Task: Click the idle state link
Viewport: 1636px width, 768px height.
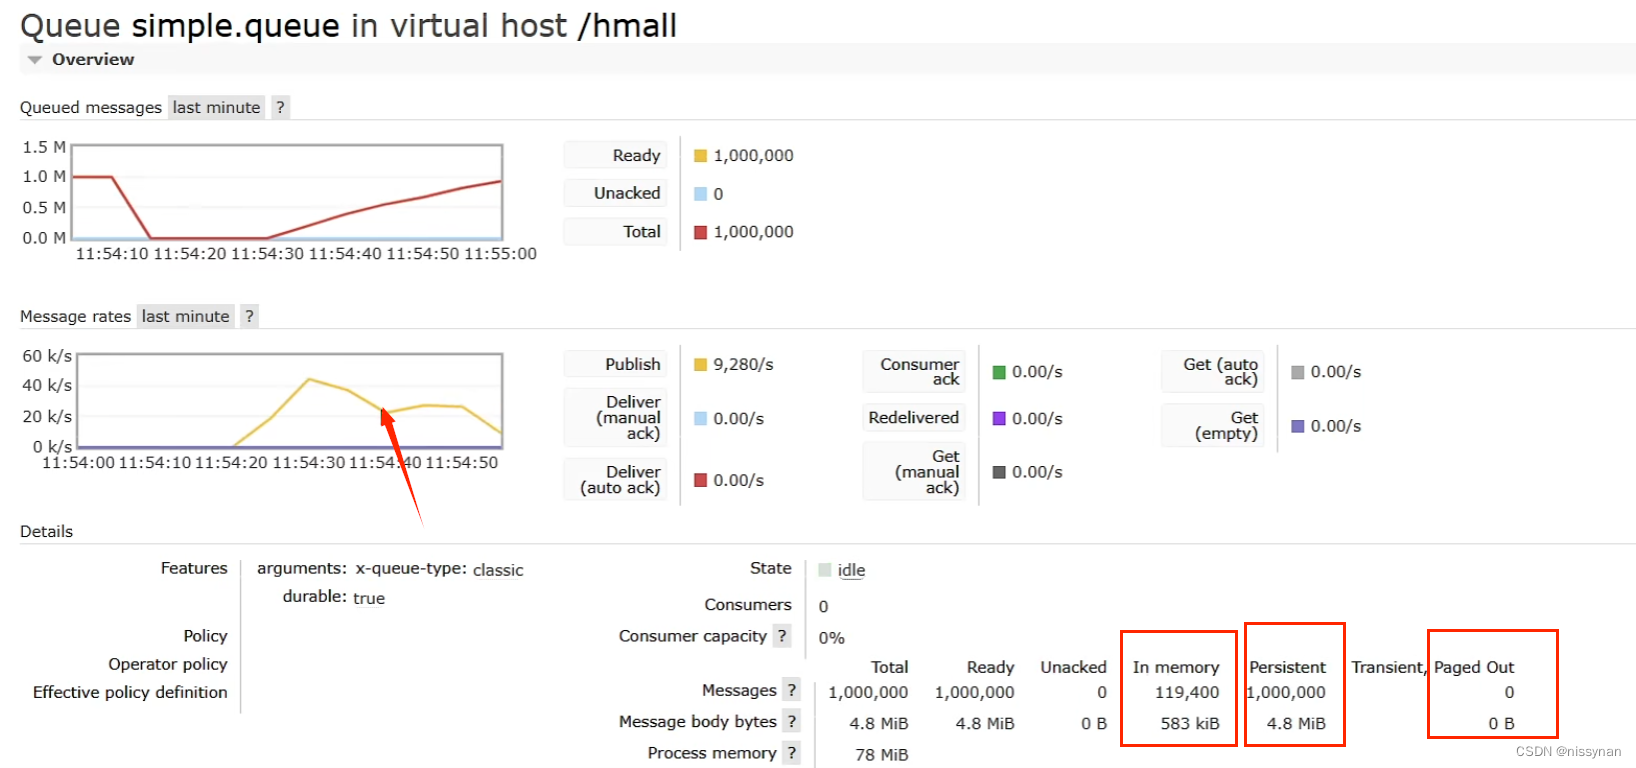Action: [x=851, y=570]
